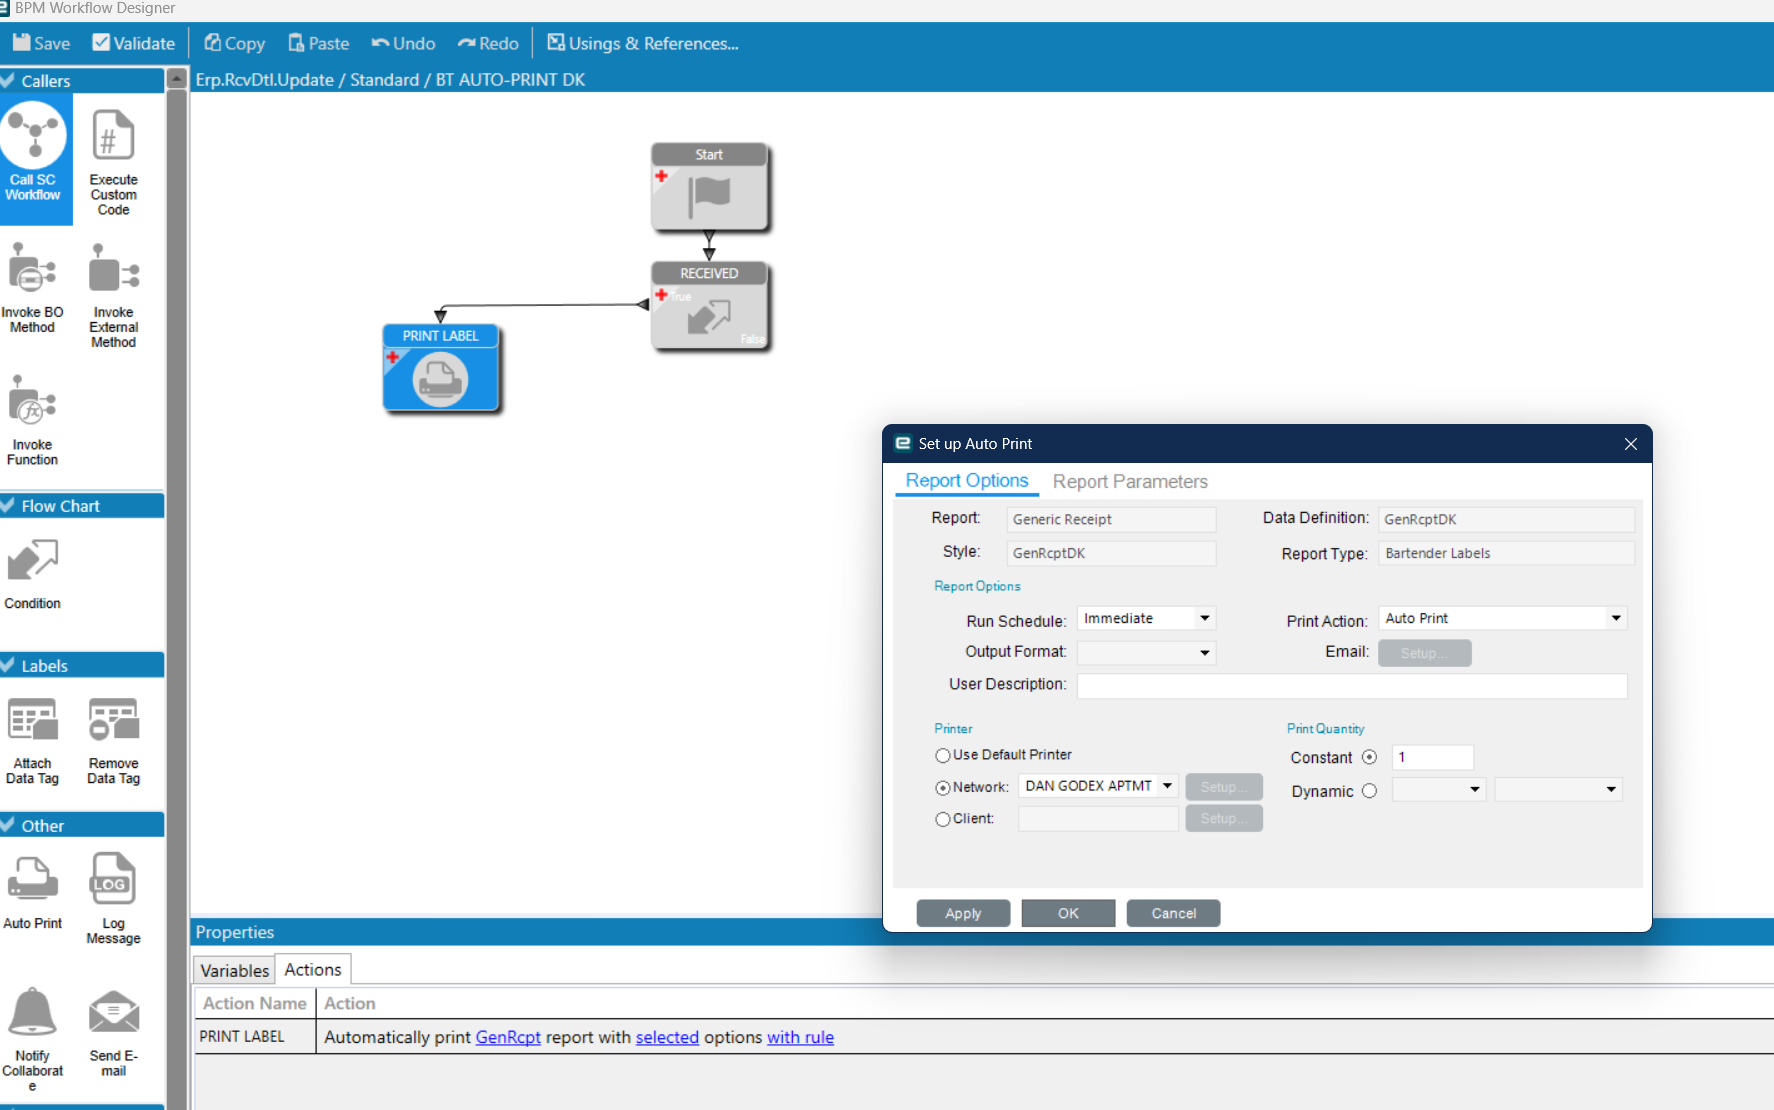This screenshot has width=1774, height=1110.
Task: Click Validate in the toolbar
Action: [133, 43]
